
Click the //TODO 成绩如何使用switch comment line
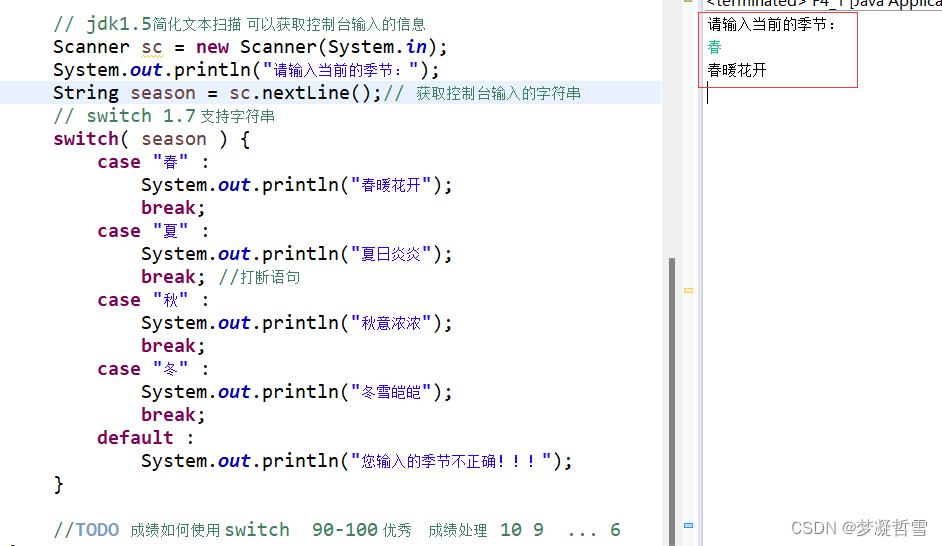(336, 530)
